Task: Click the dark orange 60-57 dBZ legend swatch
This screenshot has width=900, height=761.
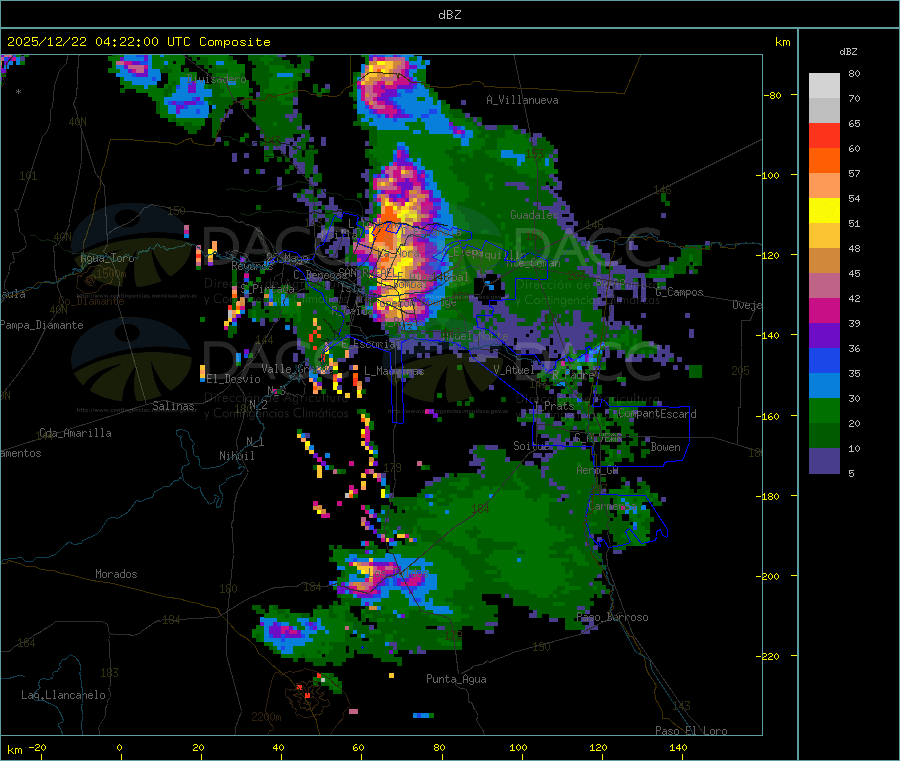Action: coord(824,161)
